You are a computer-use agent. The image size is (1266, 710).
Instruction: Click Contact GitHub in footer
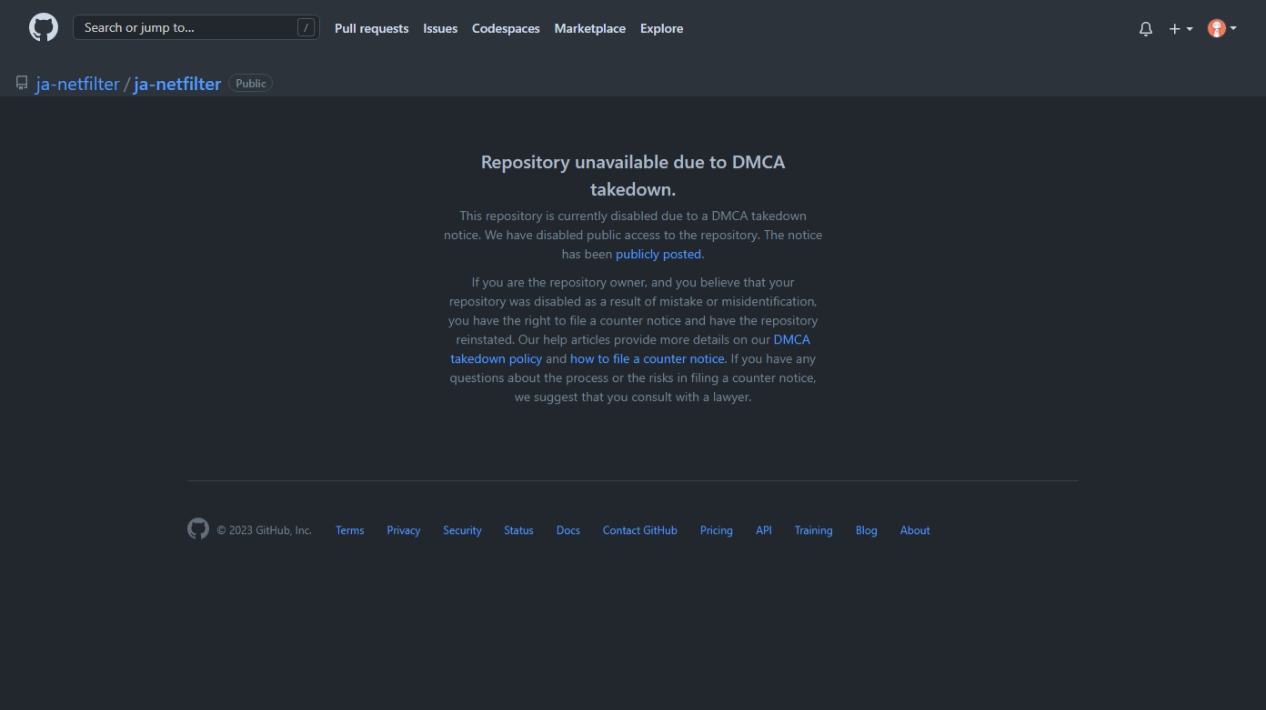pos(640,531)
